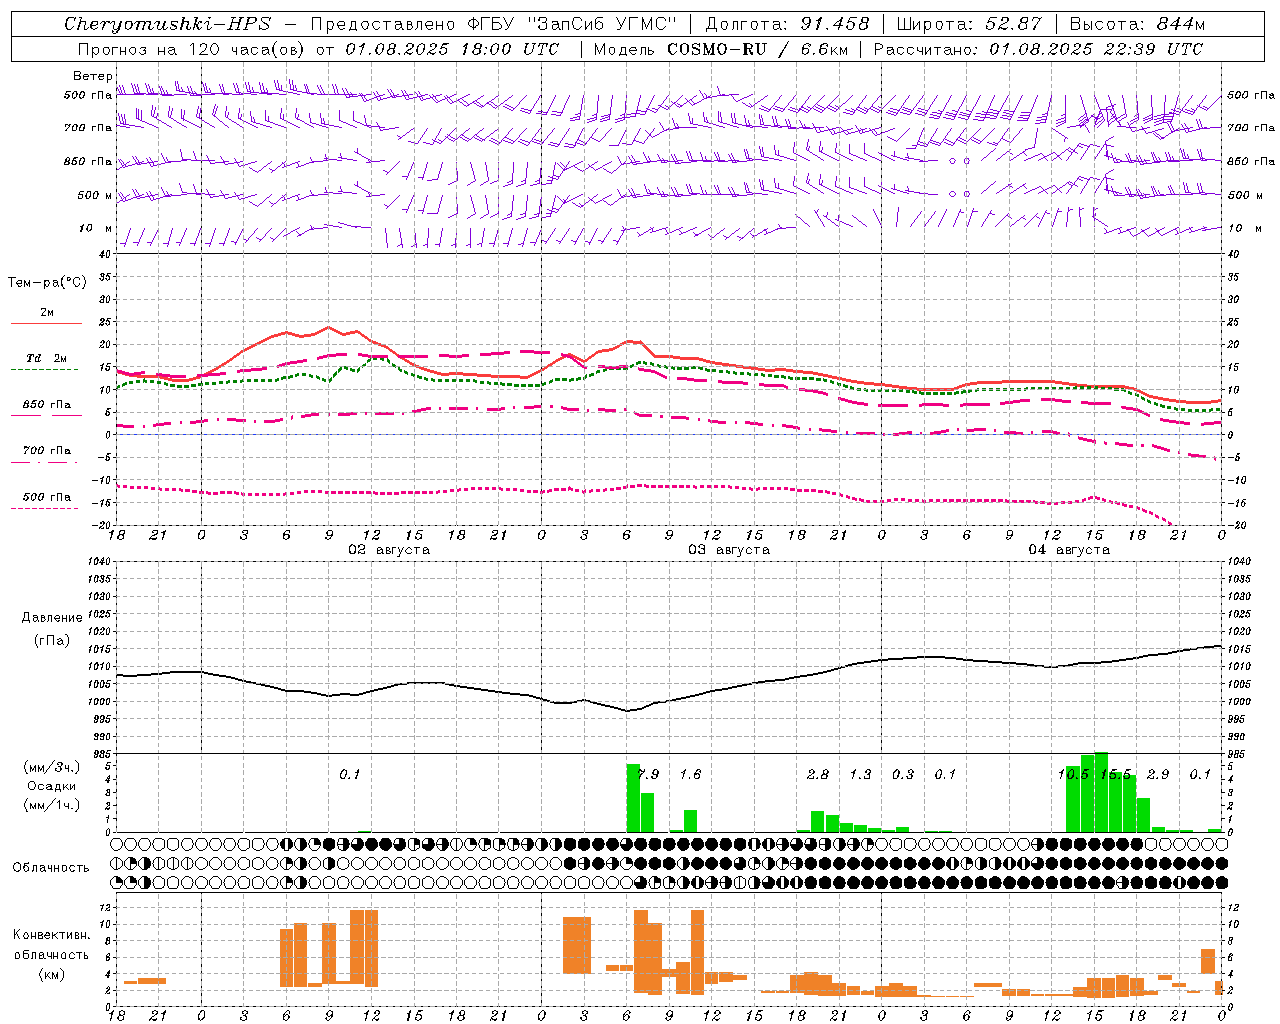The image size is (1280, 1024).
Task: Select the precipitation total '7.9'
Action: (x=648, y=774)
